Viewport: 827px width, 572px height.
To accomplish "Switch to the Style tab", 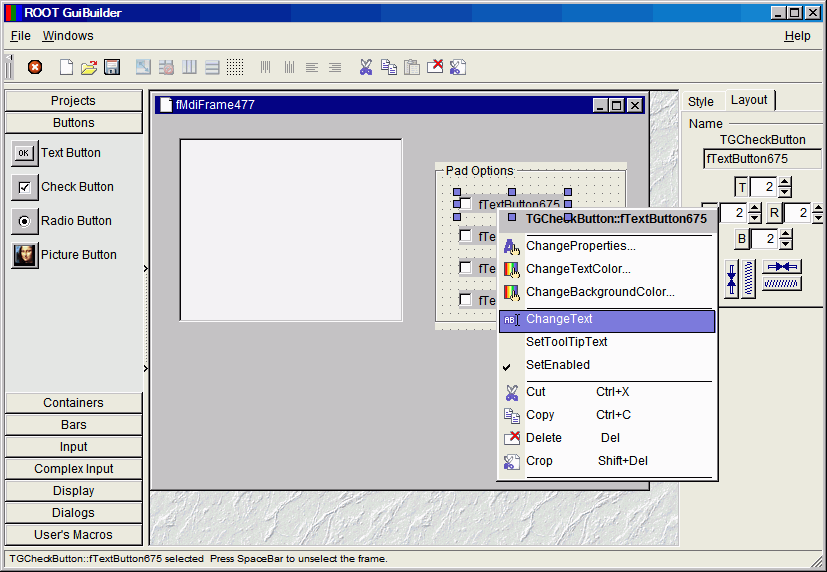I will coord(701,101).
